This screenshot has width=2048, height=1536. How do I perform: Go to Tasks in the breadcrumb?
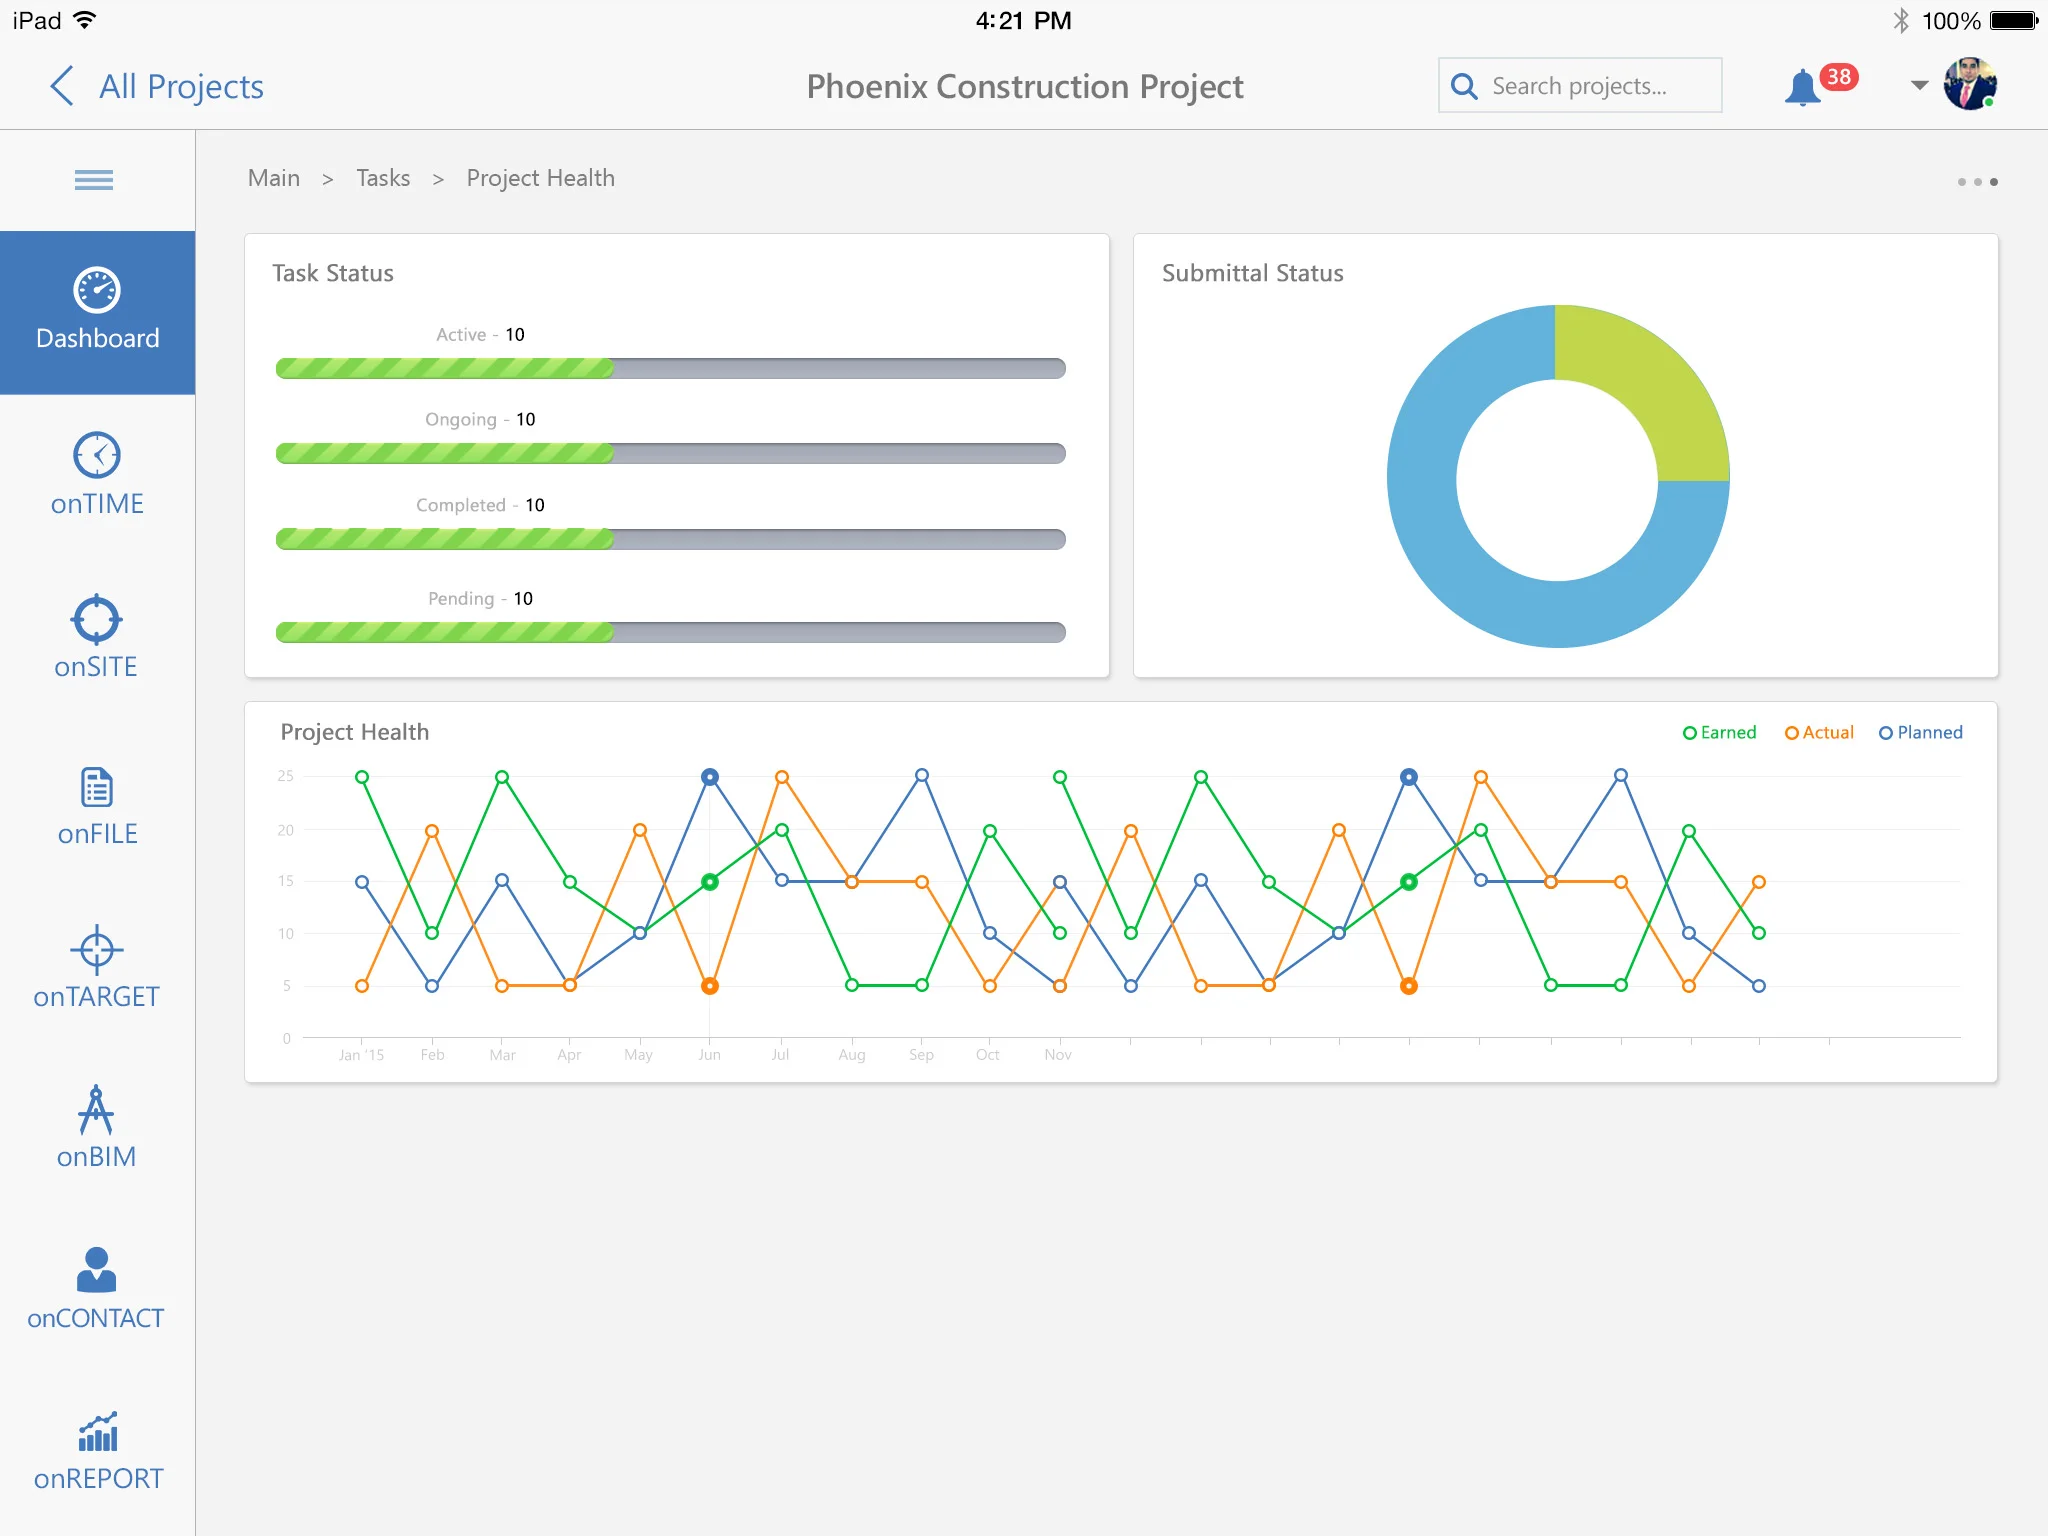click(383, 178)
